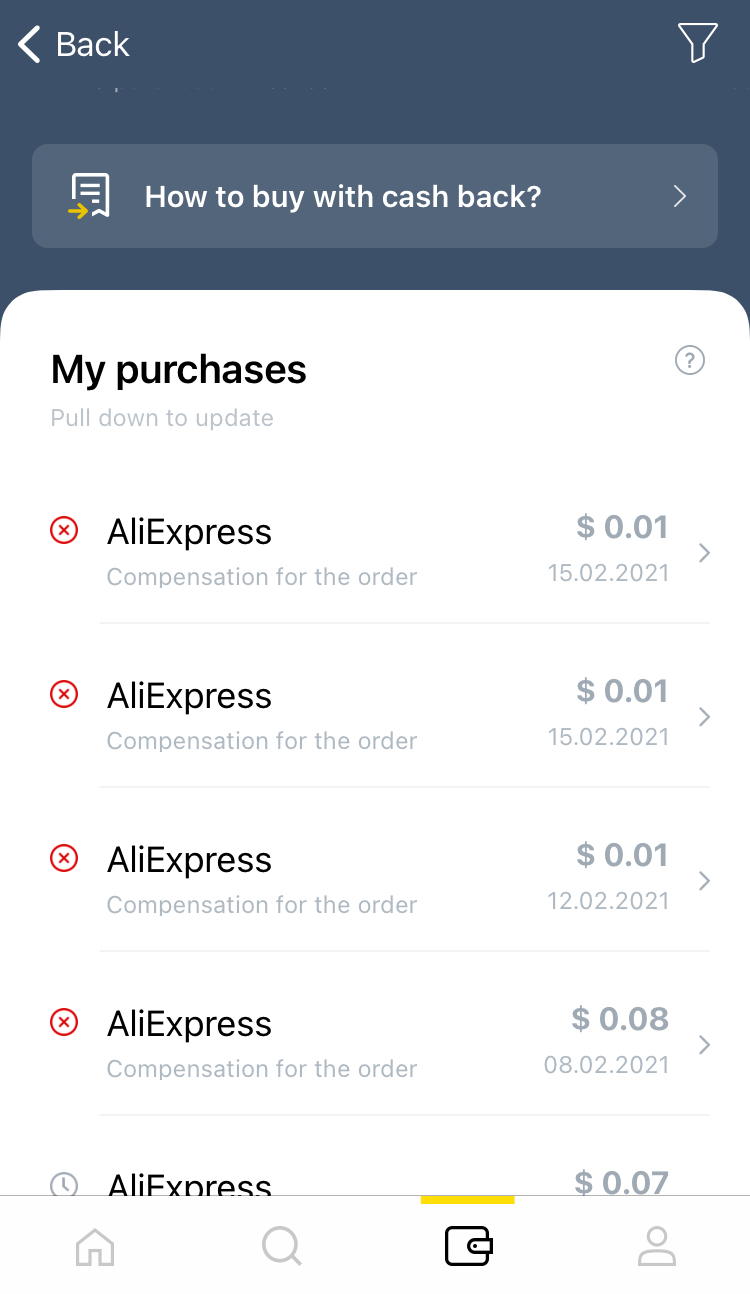Open chevron on cash back banner
This screenshot has height=1294, width=750.
680,196
